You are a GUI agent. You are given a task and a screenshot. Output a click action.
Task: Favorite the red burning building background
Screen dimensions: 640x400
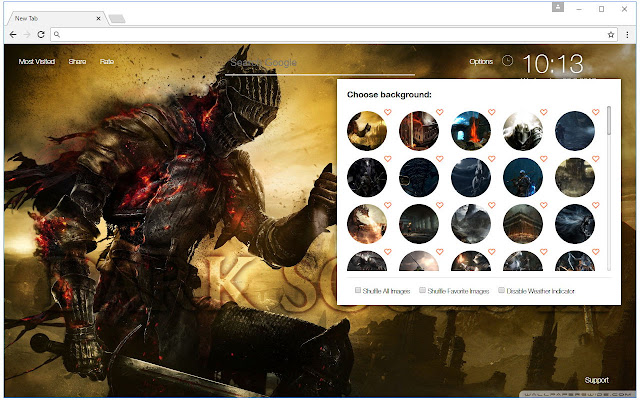coord(440,112)
